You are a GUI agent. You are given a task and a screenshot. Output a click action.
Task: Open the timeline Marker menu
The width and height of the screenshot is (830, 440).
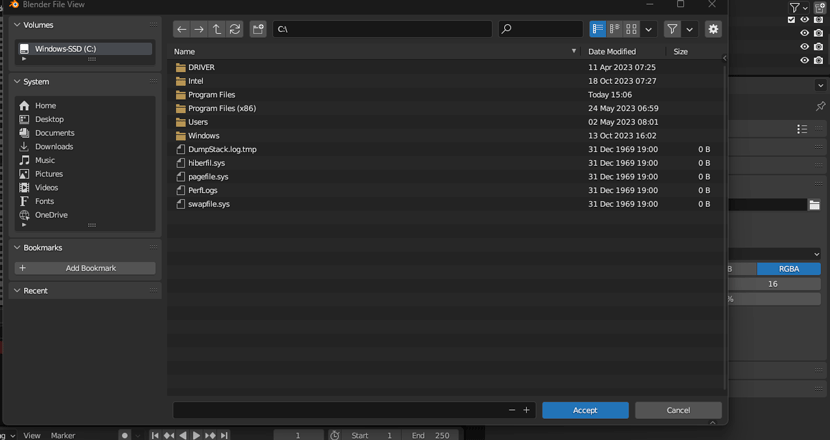coord(62,435)
